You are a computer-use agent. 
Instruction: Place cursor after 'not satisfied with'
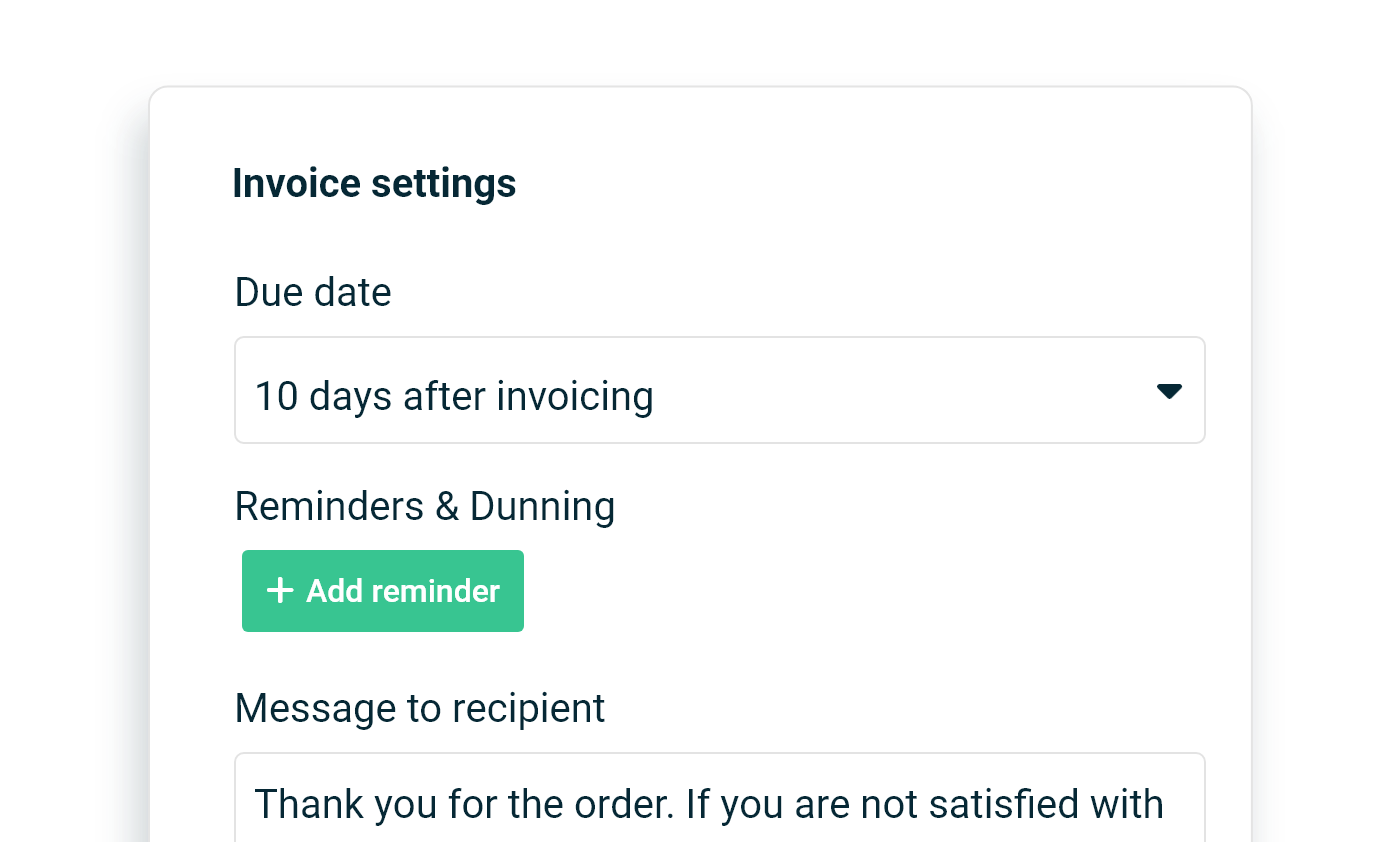tap(1166, 804)
